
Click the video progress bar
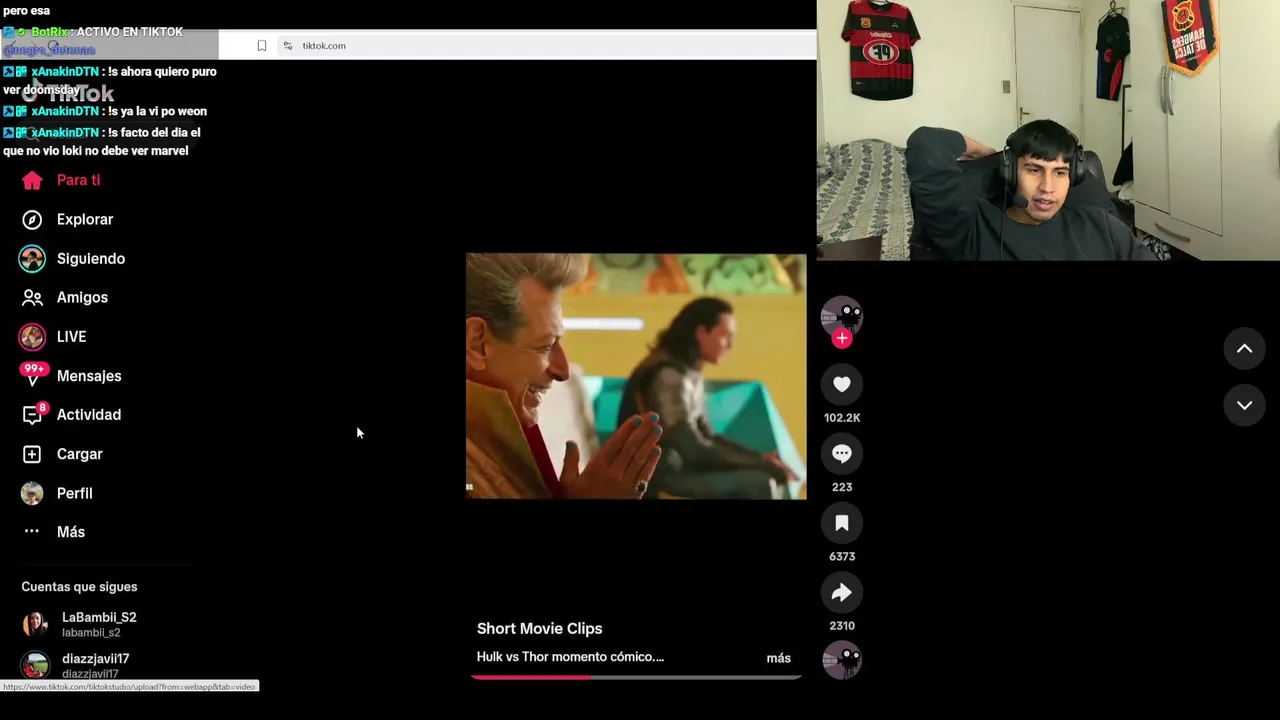pos(636,677)
